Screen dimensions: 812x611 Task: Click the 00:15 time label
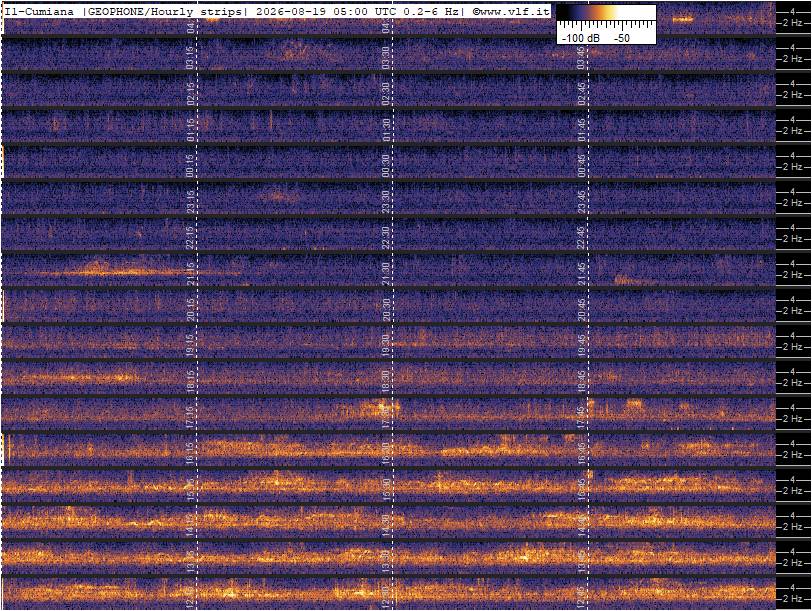[x=190, y=165]
